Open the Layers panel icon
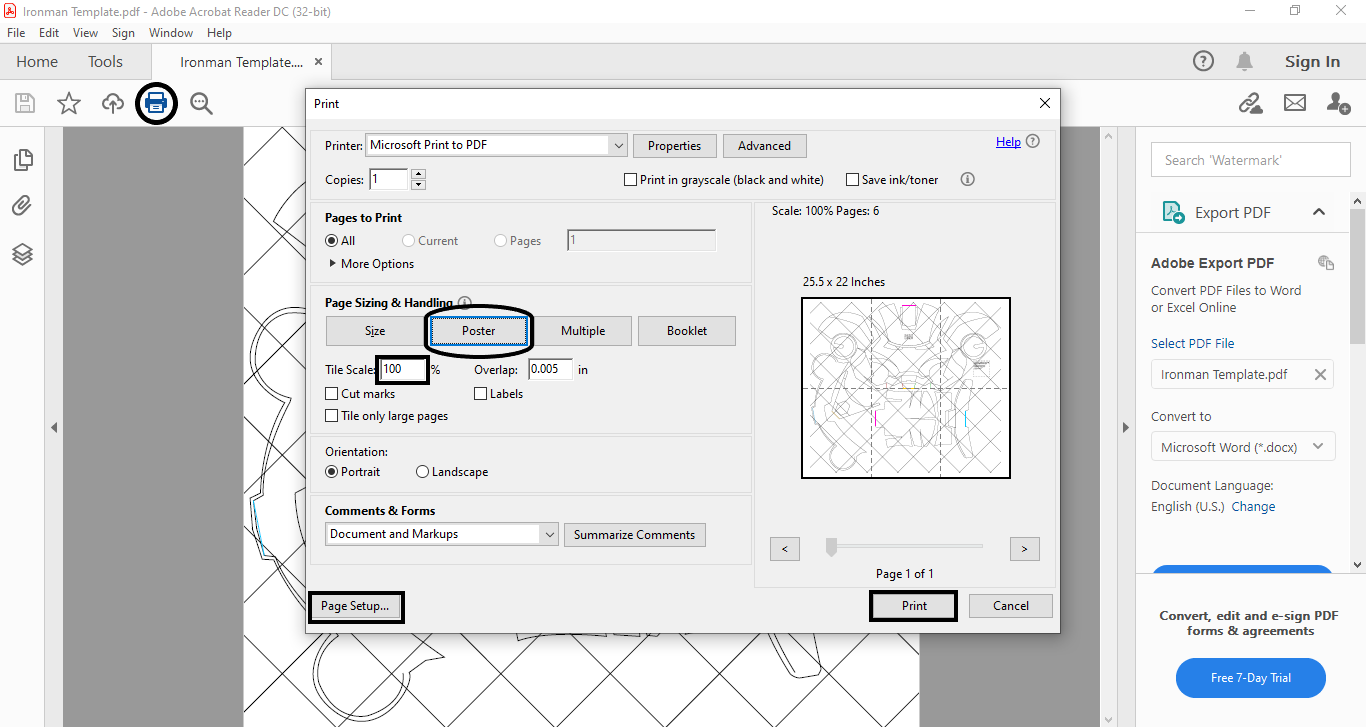The height and width of the screenshot is (727, 1366). coord(22,254)
